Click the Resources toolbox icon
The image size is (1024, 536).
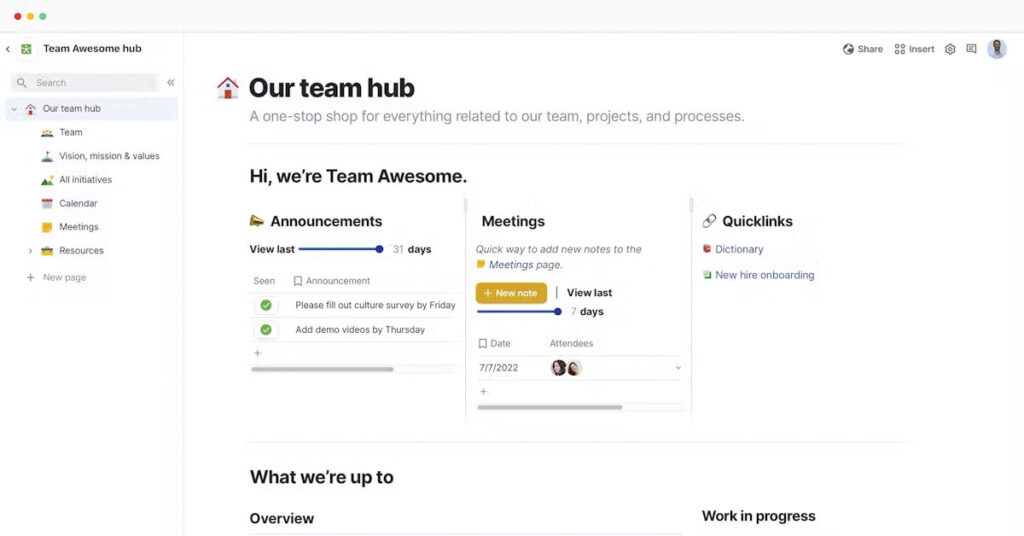coord(47,251)
